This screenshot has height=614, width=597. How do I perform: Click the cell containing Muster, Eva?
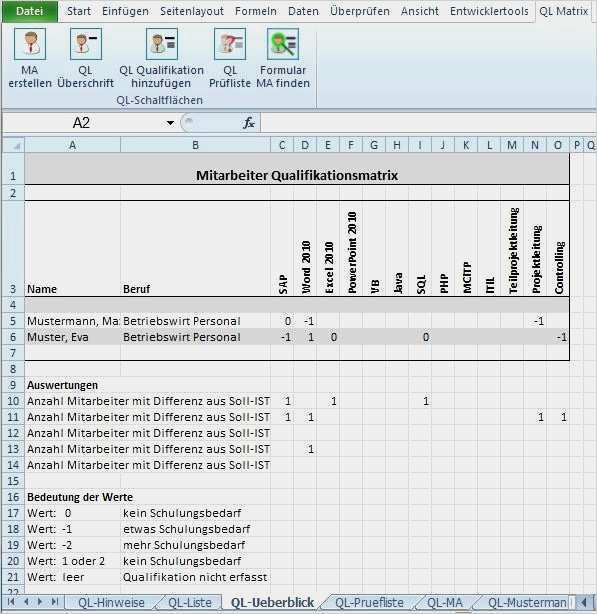pos(73,337)
